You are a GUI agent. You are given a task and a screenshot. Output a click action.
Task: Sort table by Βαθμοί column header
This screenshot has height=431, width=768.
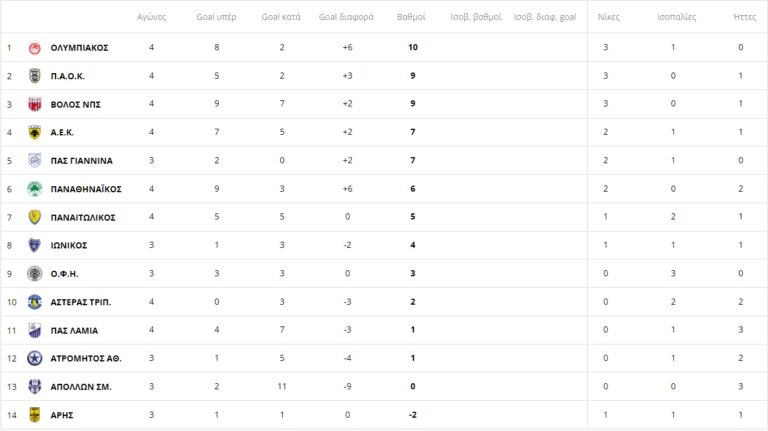(x=411, y=18)
